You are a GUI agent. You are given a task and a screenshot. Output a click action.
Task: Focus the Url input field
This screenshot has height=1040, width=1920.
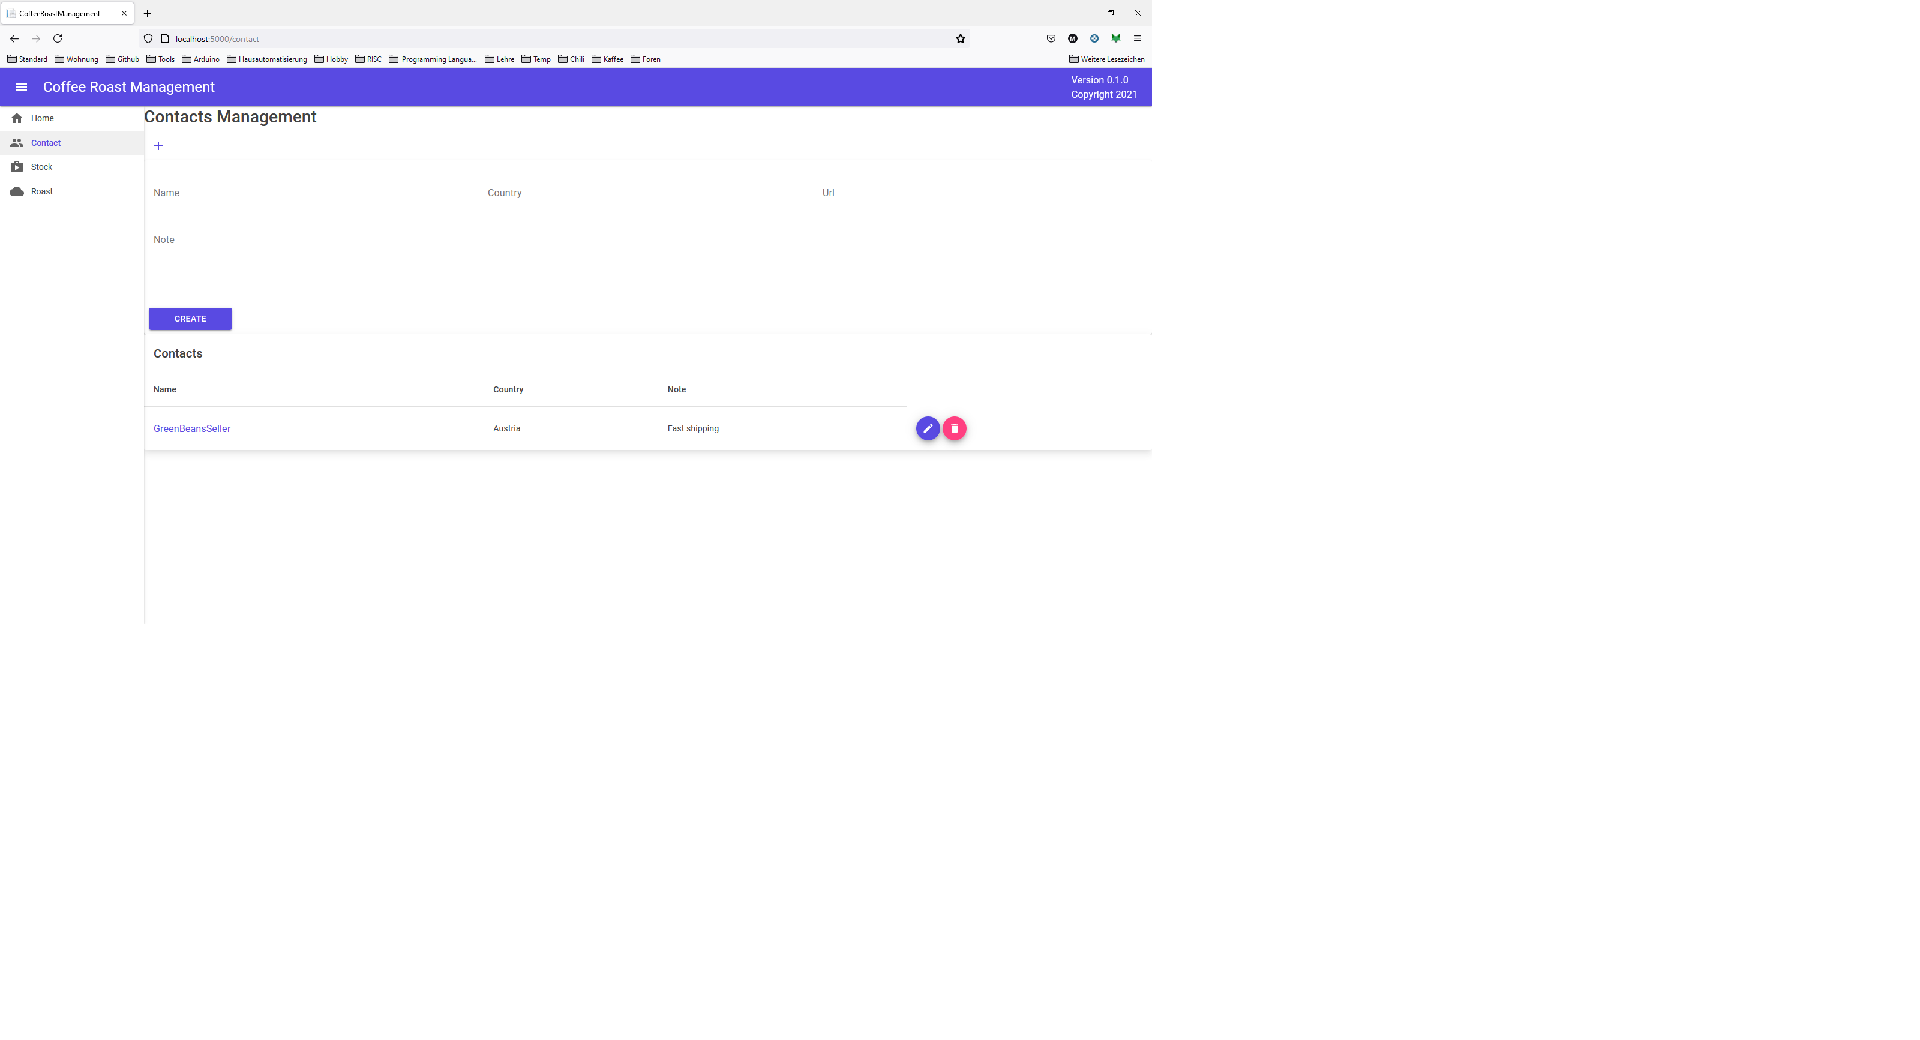coord(984,193)
